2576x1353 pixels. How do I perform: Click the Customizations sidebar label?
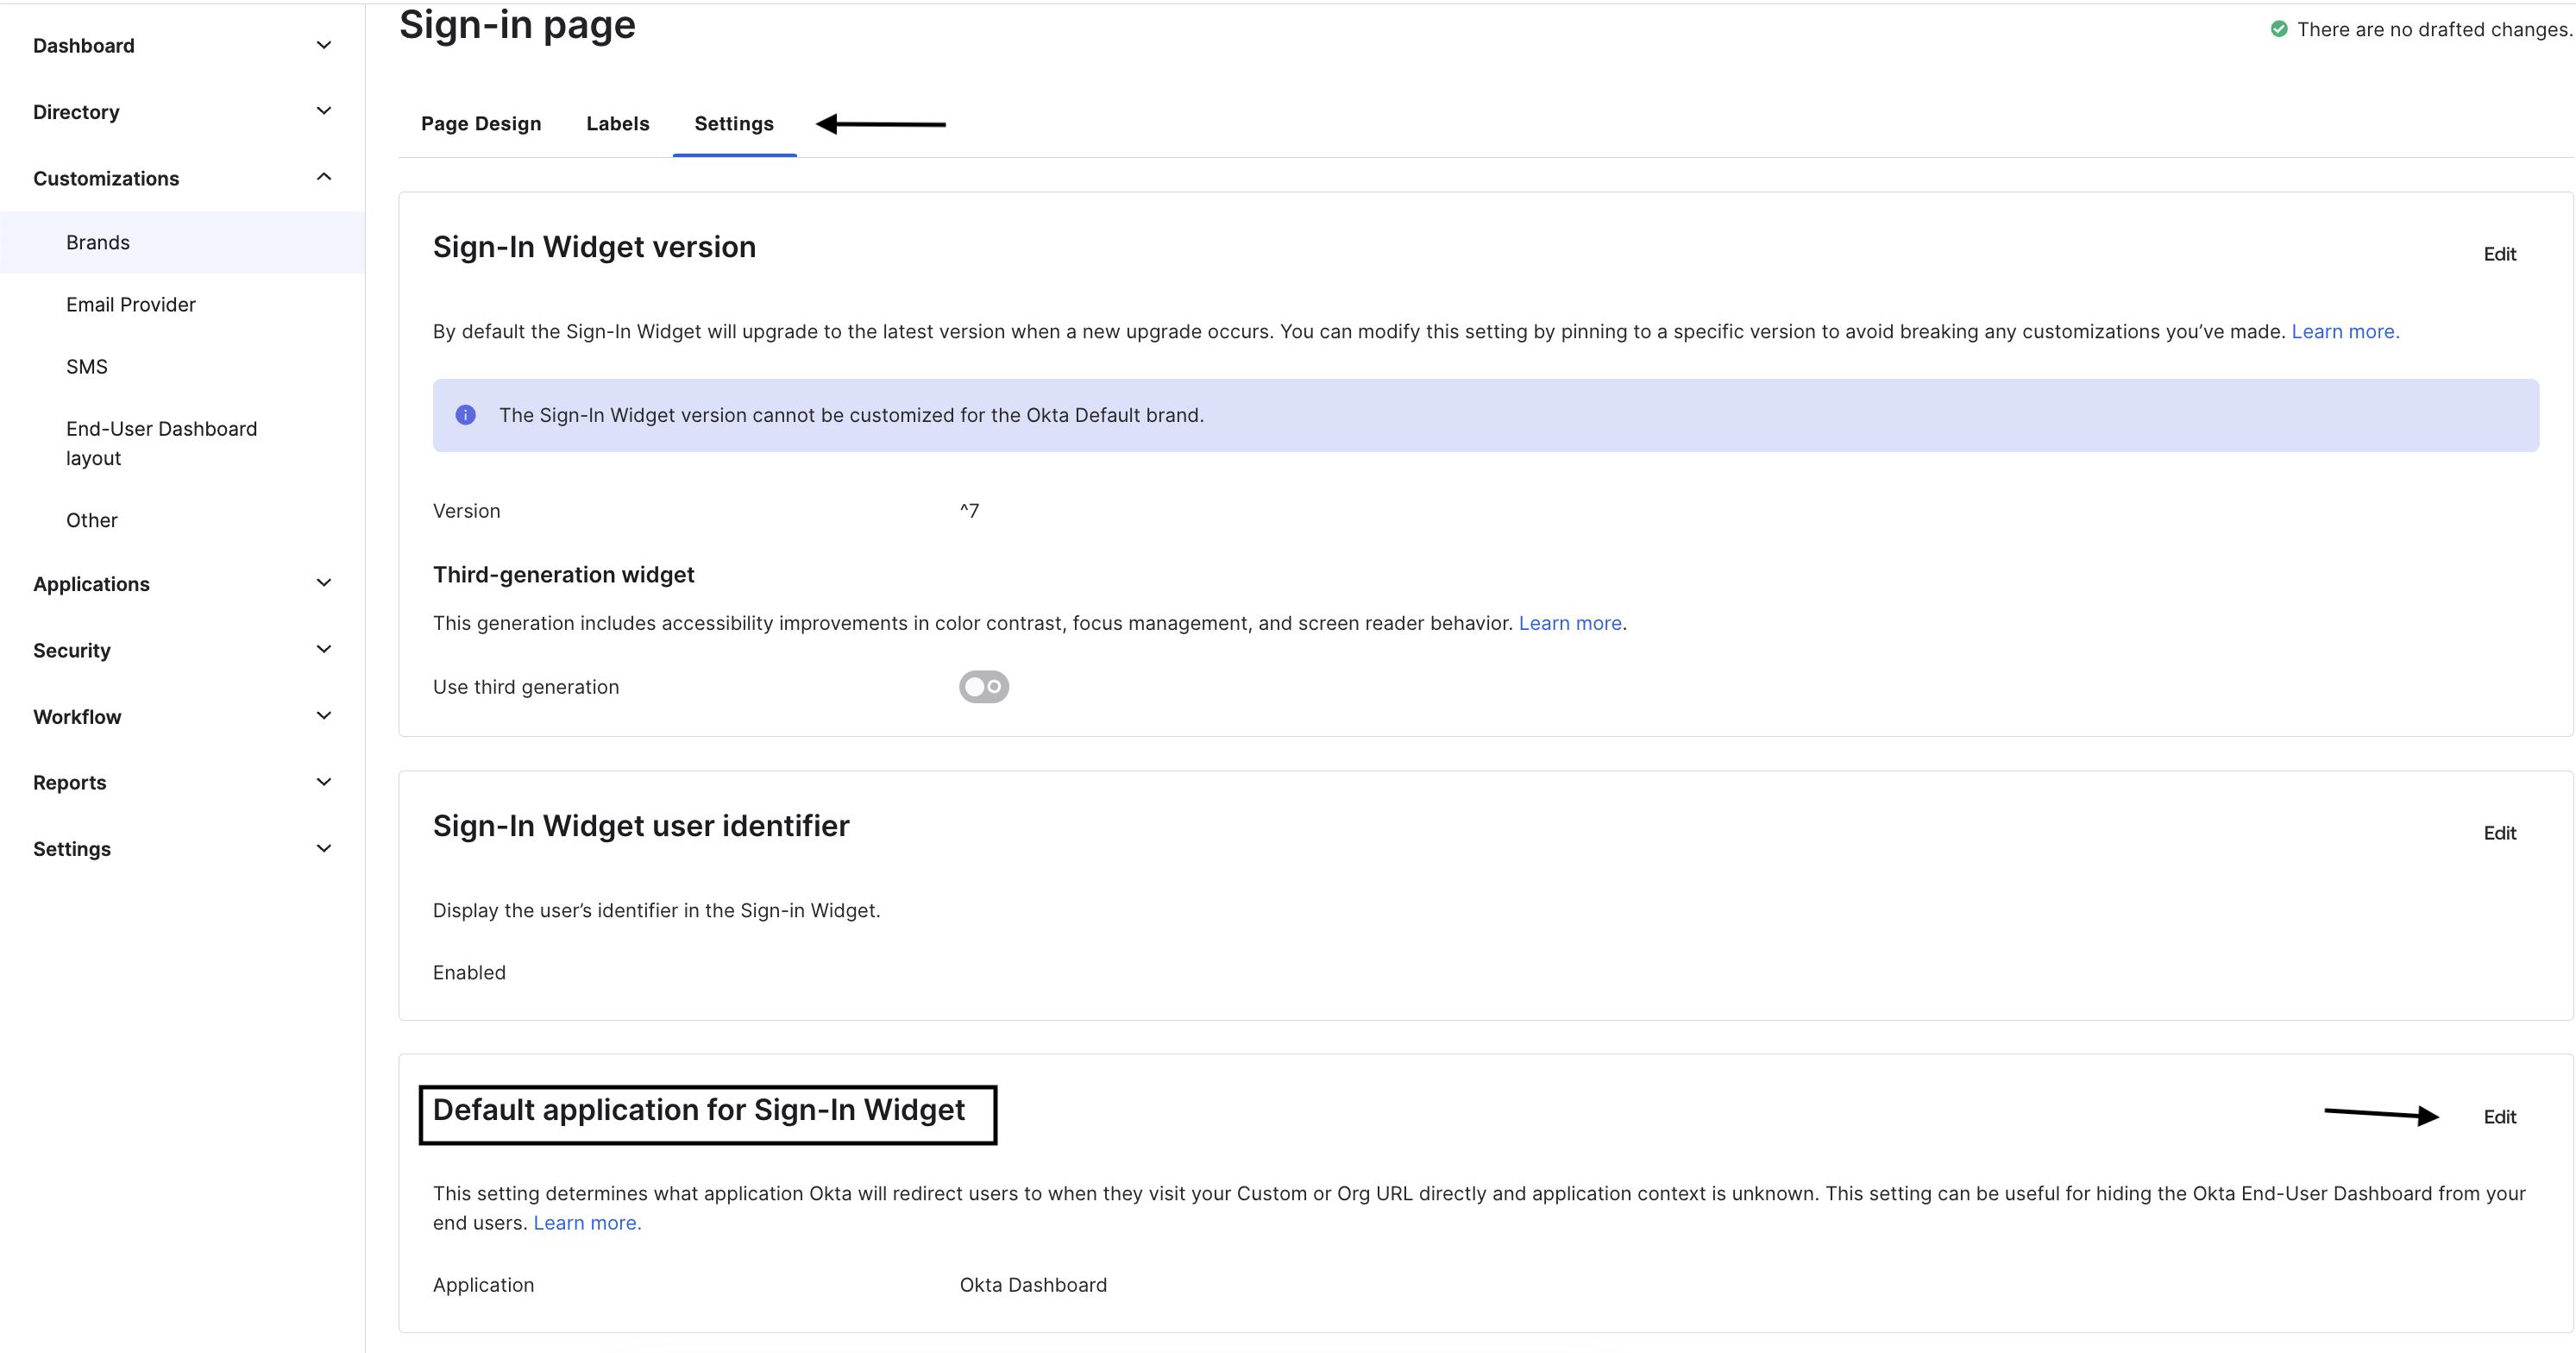106,178
